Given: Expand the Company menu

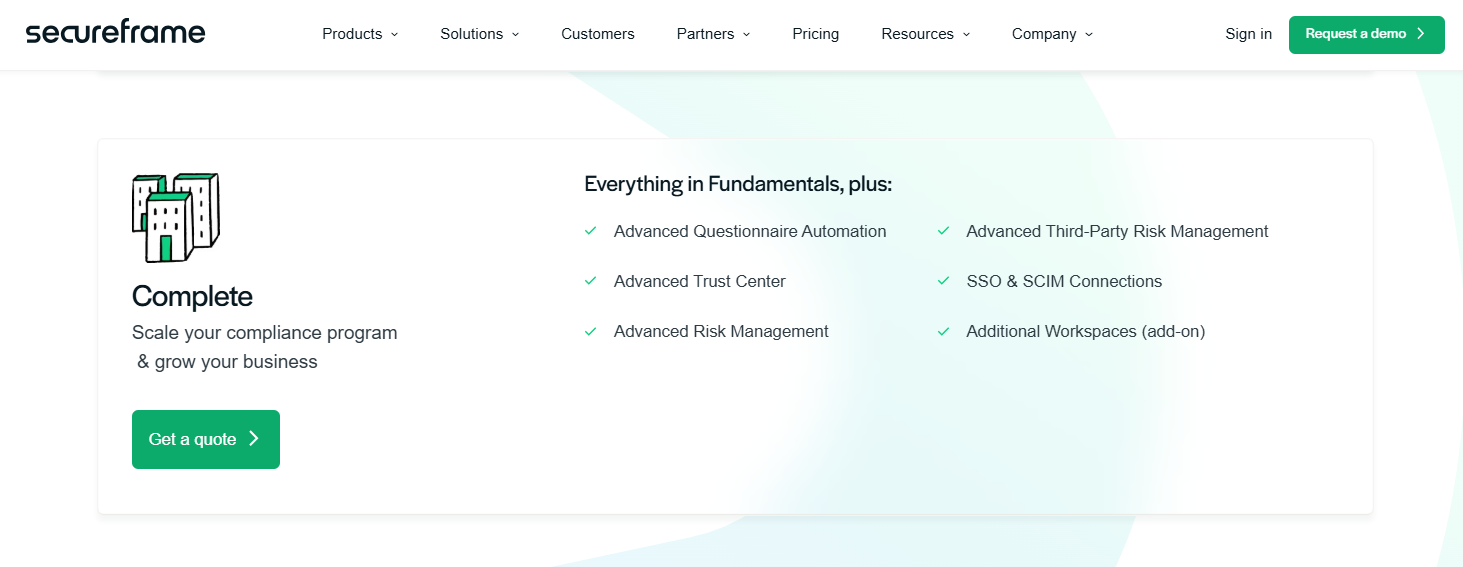Looking at the screenshot, I should pos(1052,34).
